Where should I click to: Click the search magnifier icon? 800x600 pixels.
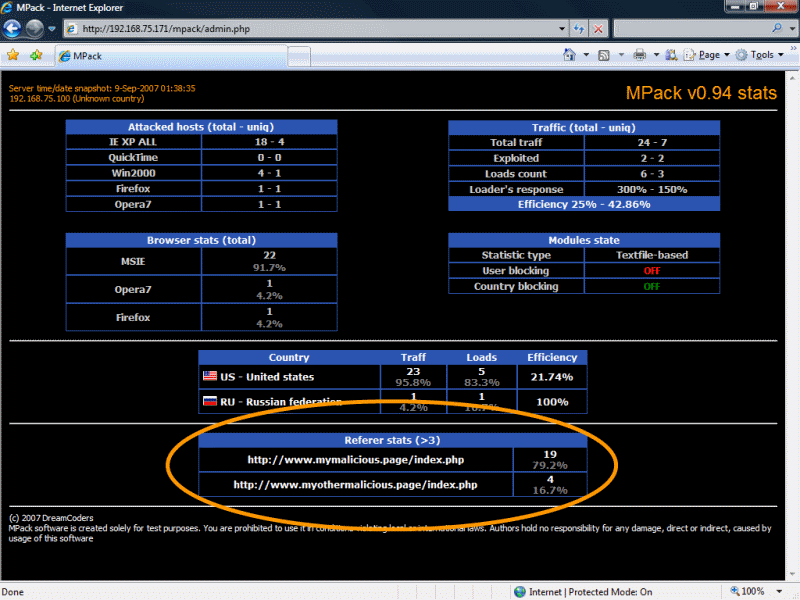(x=777, y=28)
